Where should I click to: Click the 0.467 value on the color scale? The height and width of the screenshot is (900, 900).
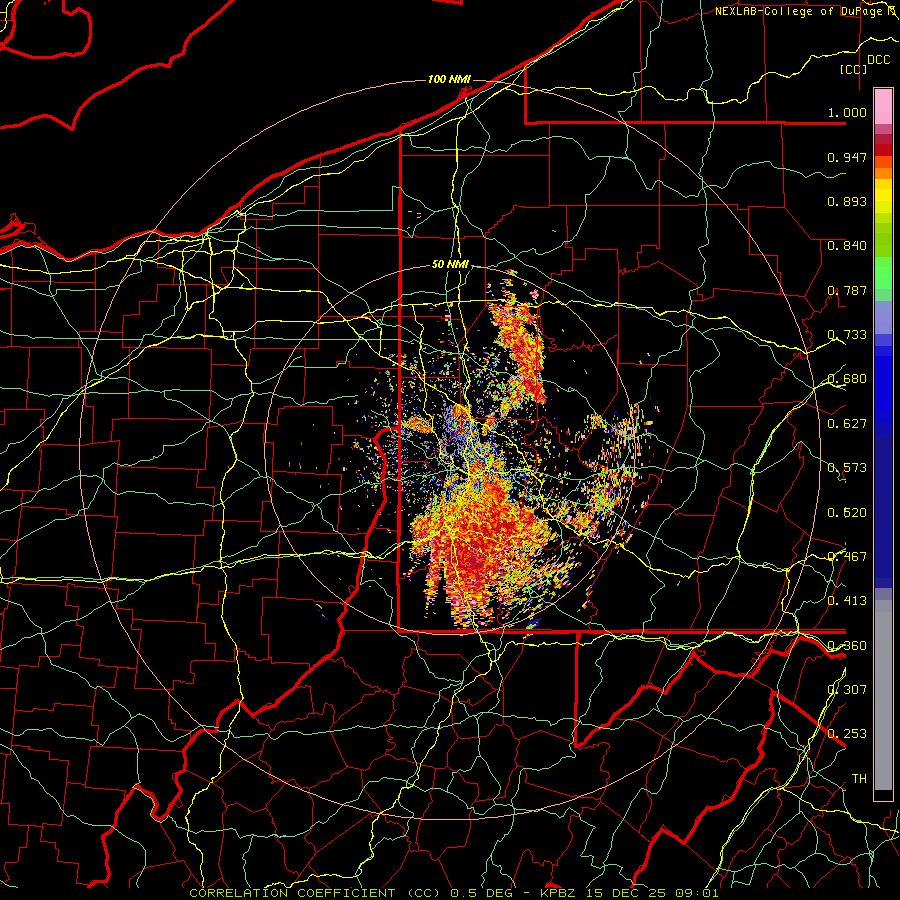(847, 557)
